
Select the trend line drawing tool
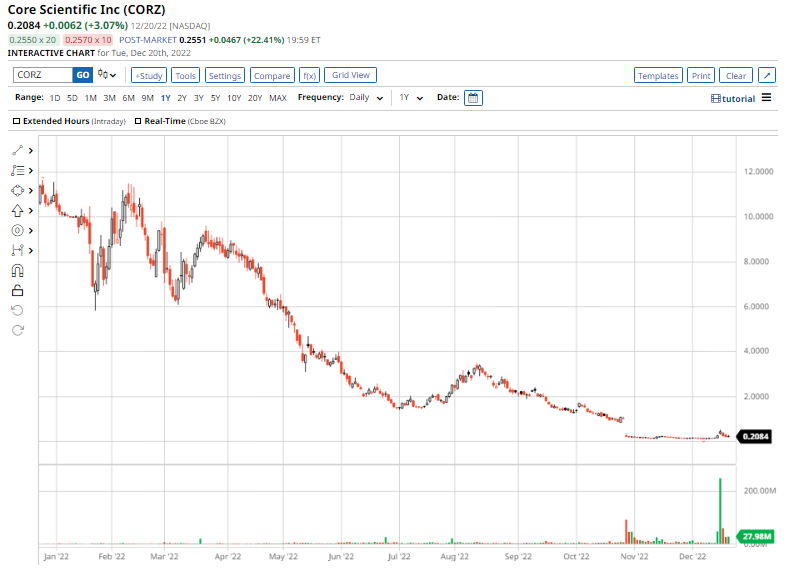[18, 150]
